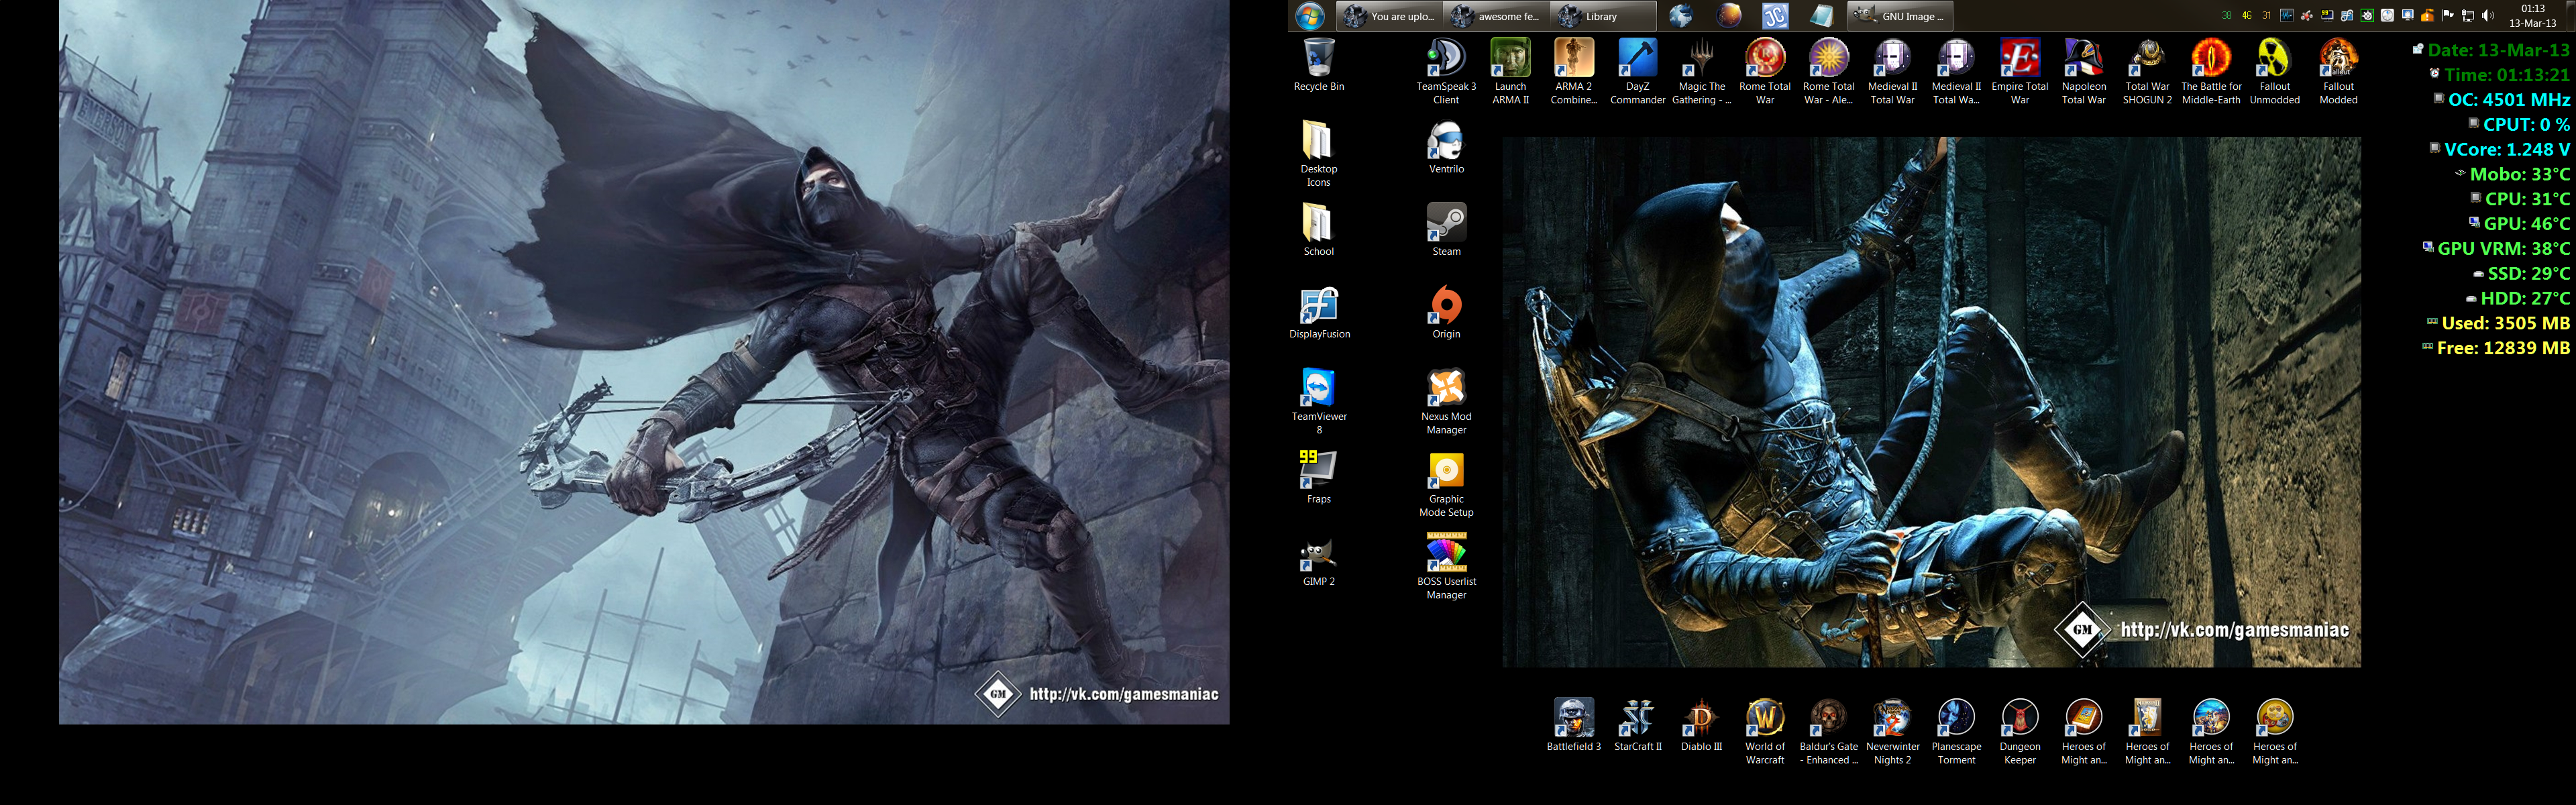Open the ARMA 2 Combined shortcut
2576x805 pixels.
[x=1573, y=72]
